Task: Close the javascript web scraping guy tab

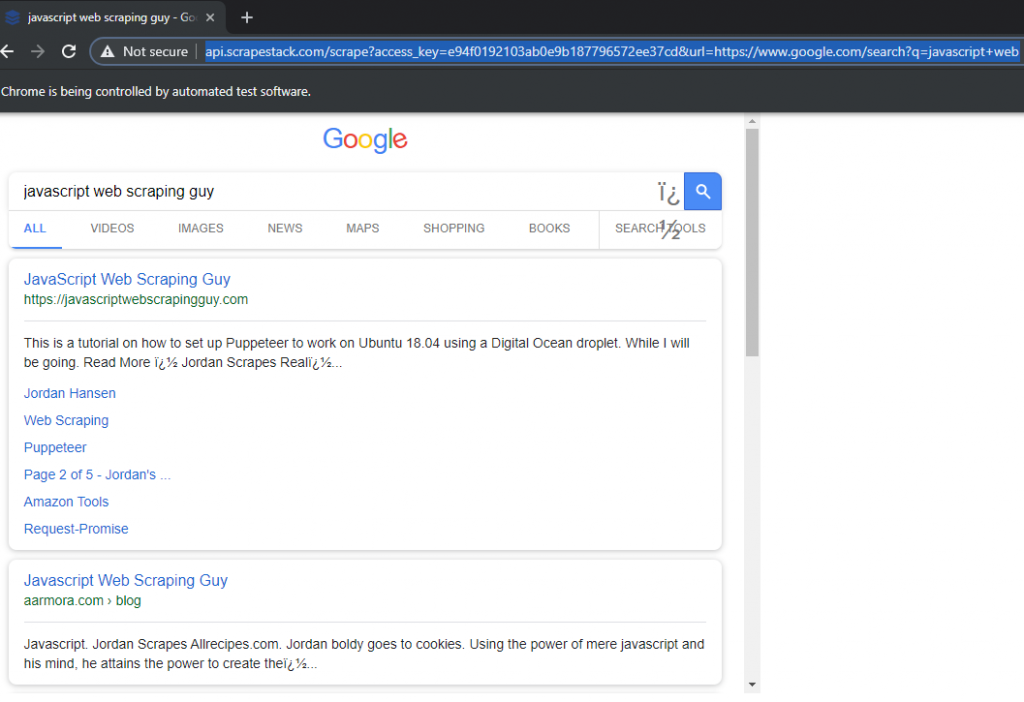Action: tap(210, 18)
